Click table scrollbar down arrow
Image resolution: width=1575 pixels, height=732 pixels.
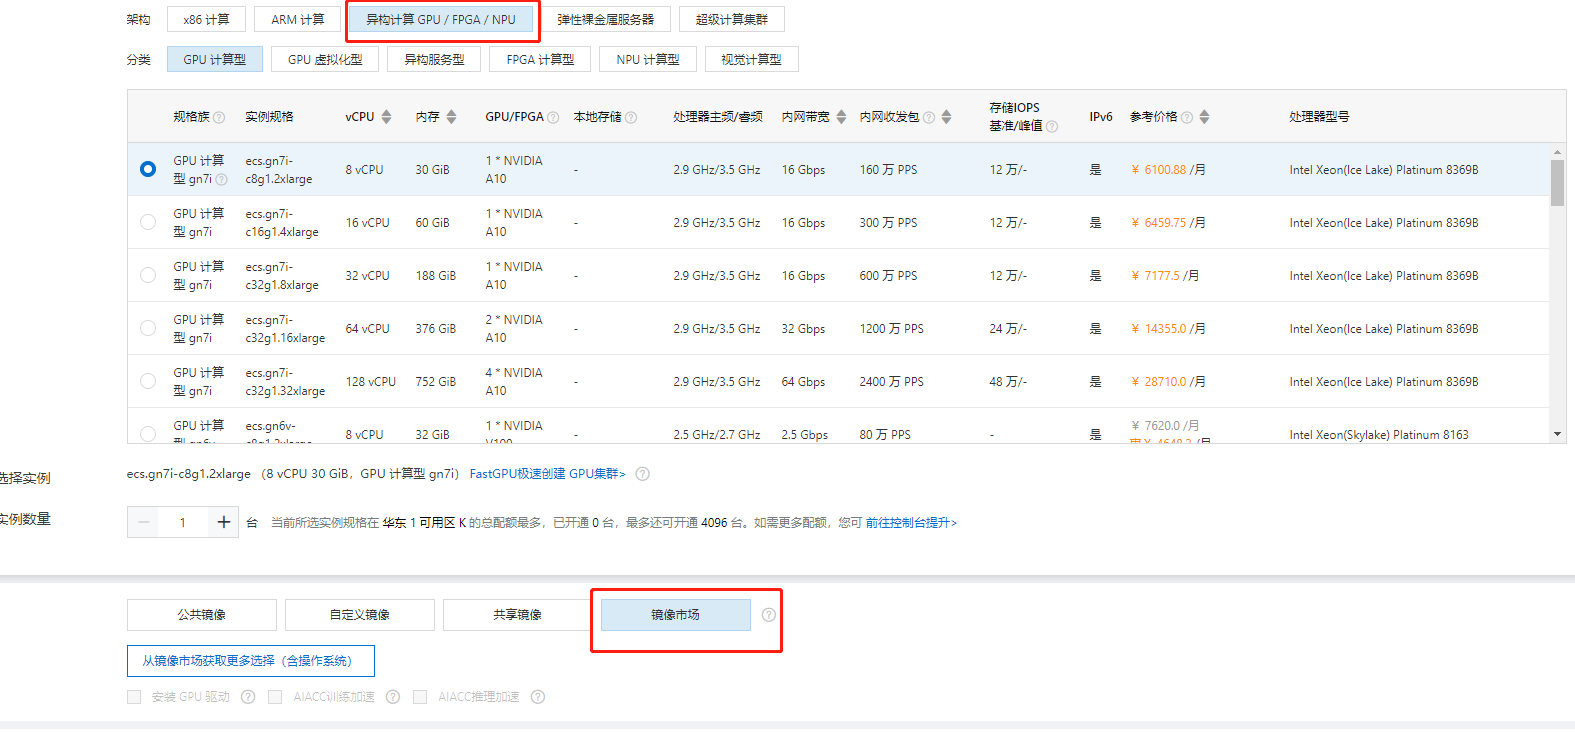point(1557,434)
